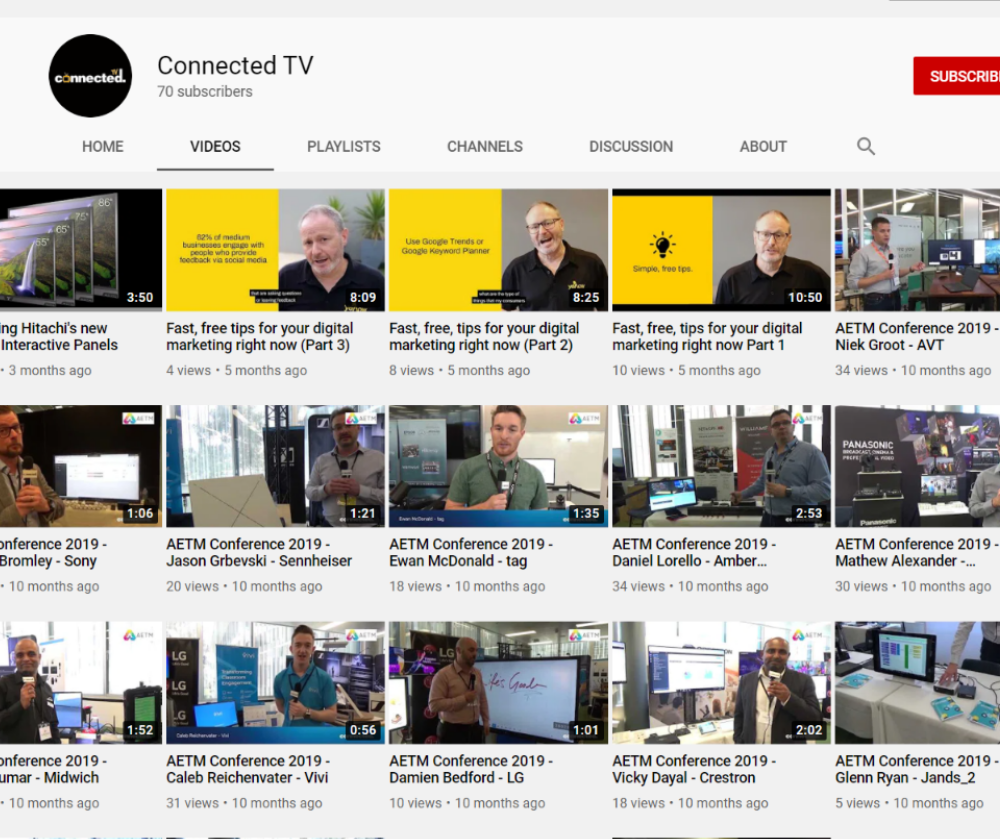Screen dimensions: 1000x839
Task: Click the Glenn Ryan - Jands_2 title
Action: coord(916,770)
